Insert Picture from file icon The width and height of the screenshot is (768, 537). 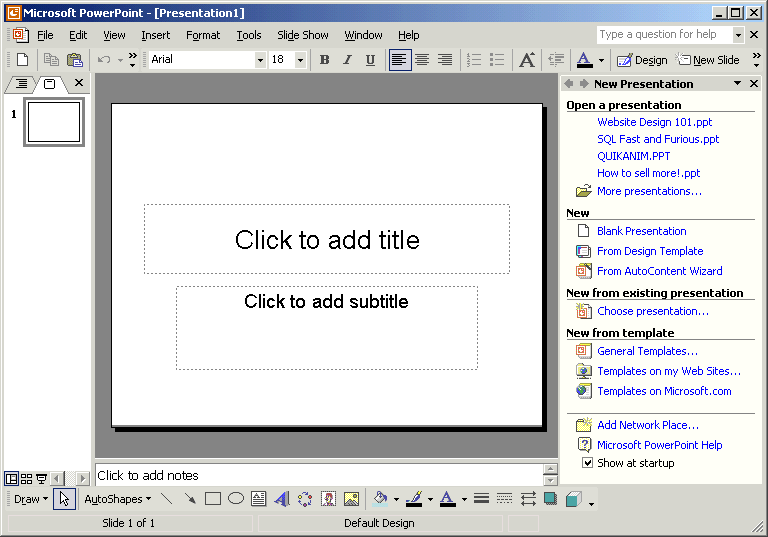point(352,499)
